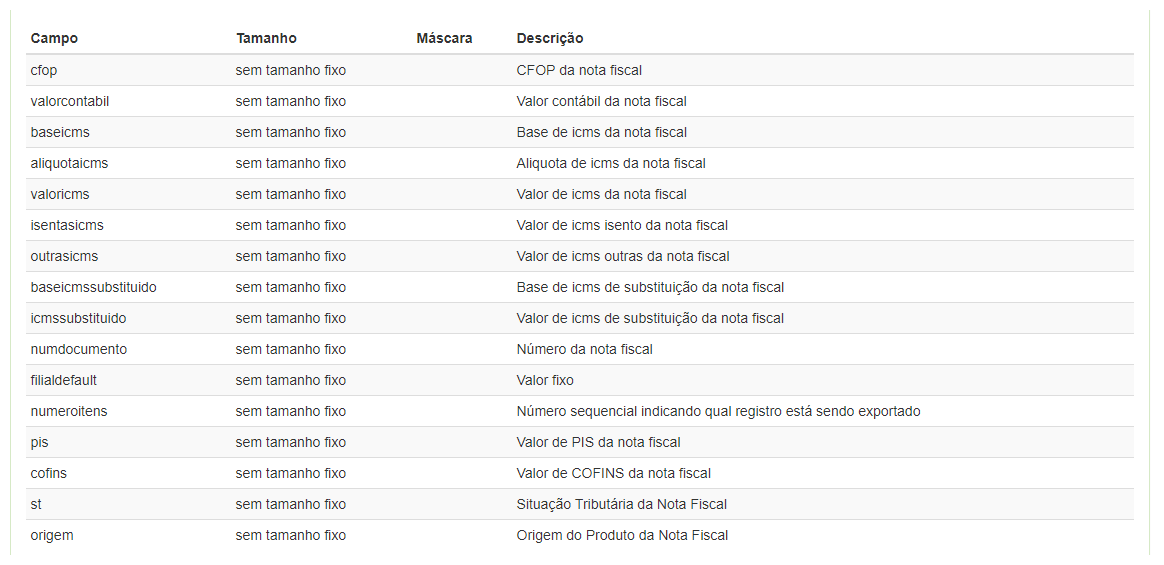Select the icmssubstituido field cell
1164x565 pixels.
[78, 318]
